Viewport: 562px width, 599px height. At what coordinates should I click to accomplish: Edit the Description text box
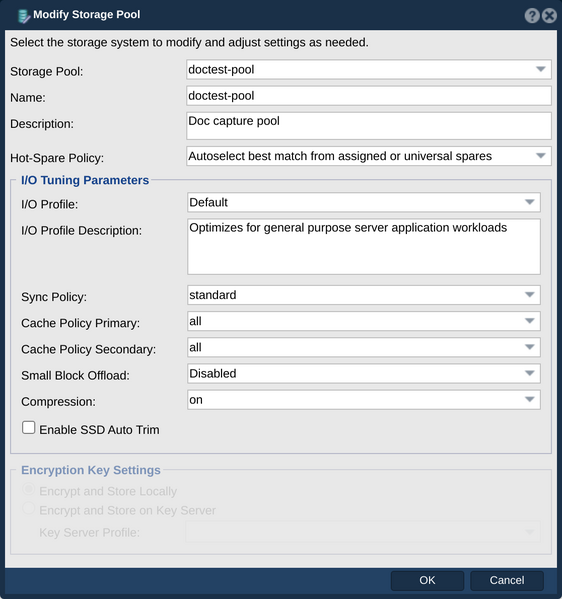[369, 126]
